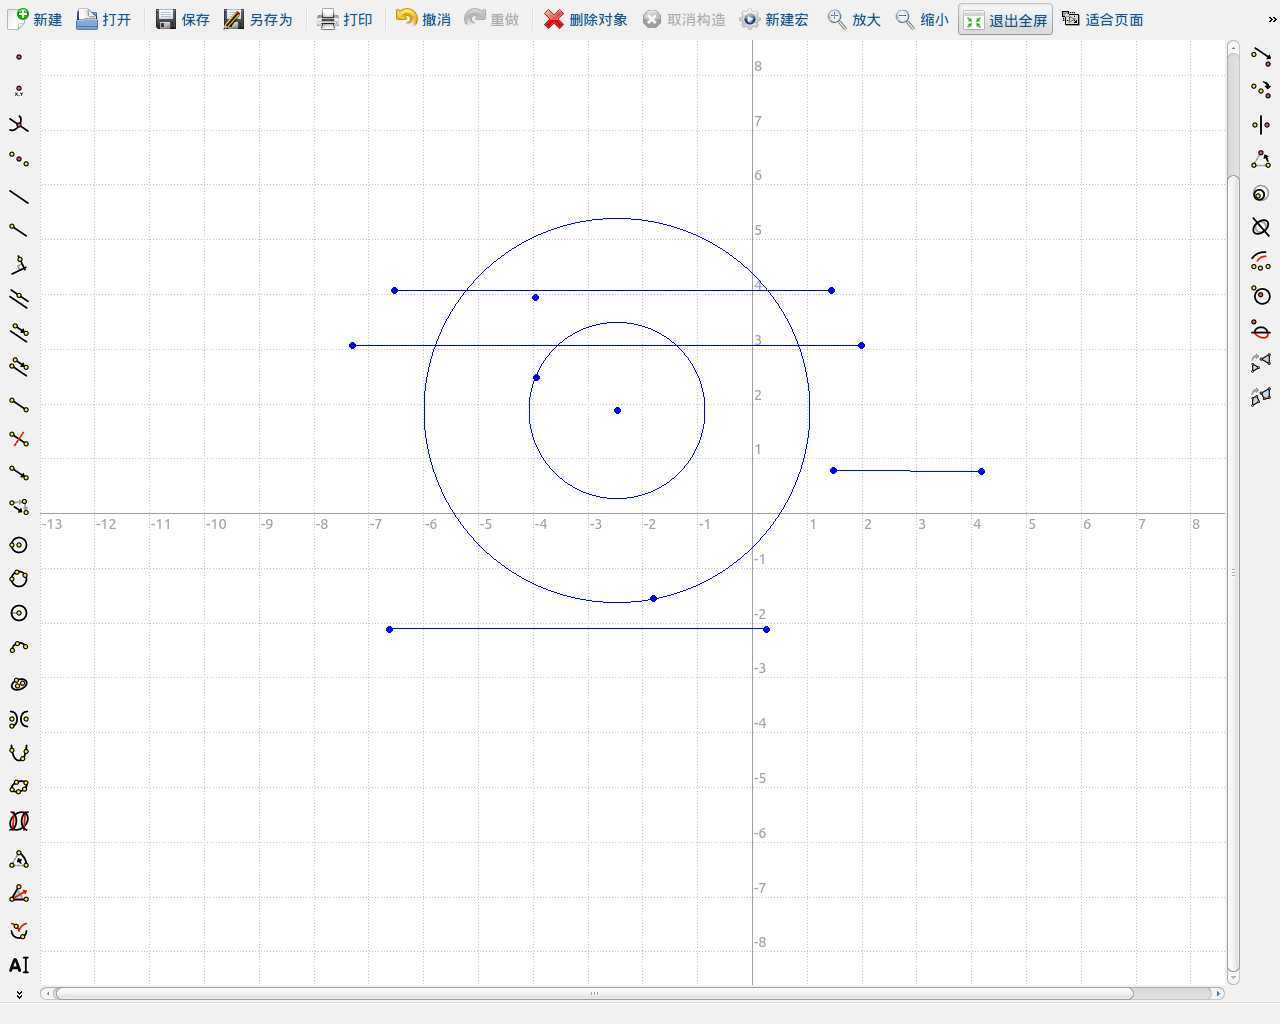
Task: Select the Midpoint tool
Action: [x=18, y=159]
